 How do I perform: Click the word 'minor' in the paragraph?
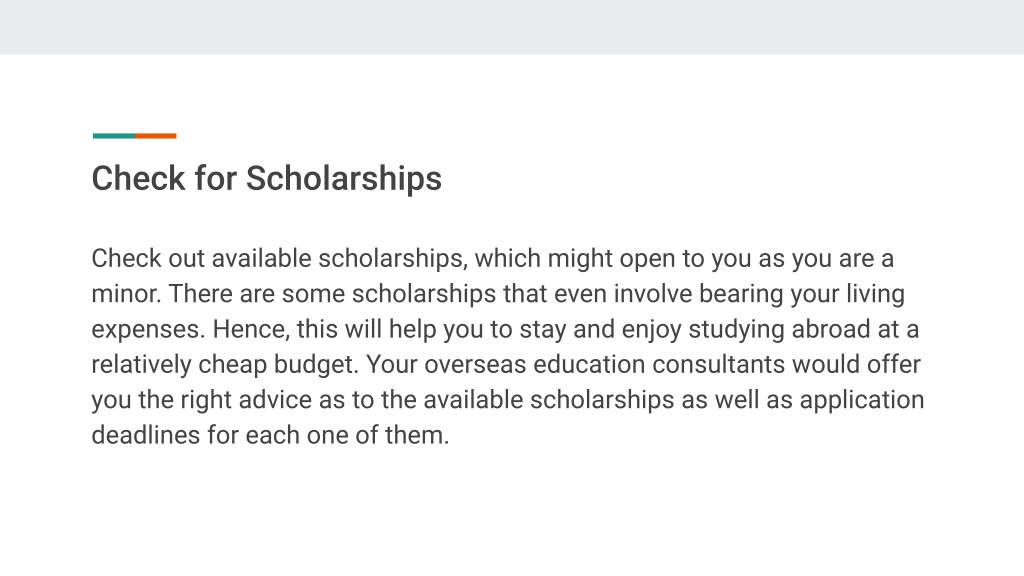[125, 294]
